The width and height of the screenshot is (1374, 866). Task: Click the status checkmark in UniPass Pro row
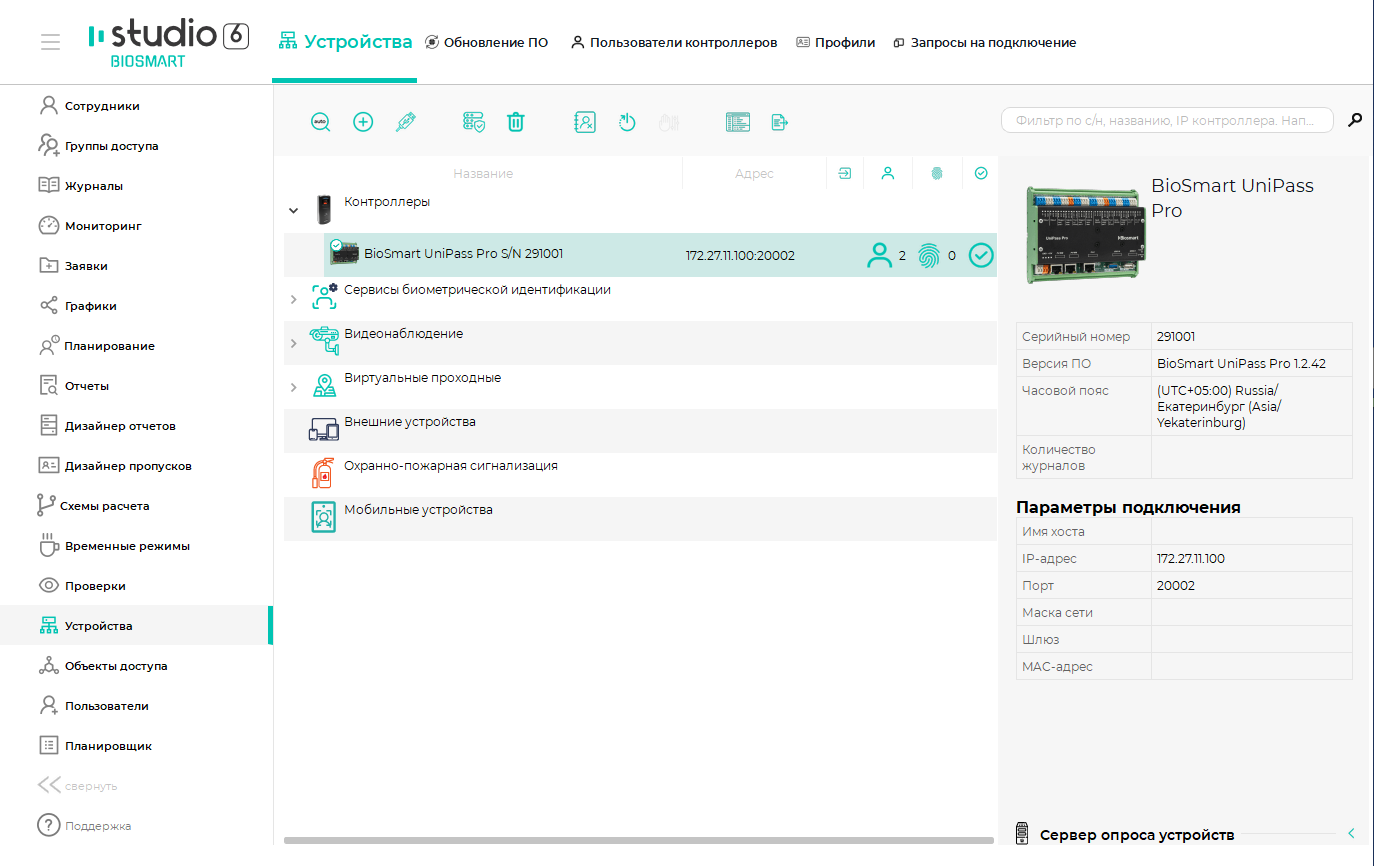[x=981, y=255]
